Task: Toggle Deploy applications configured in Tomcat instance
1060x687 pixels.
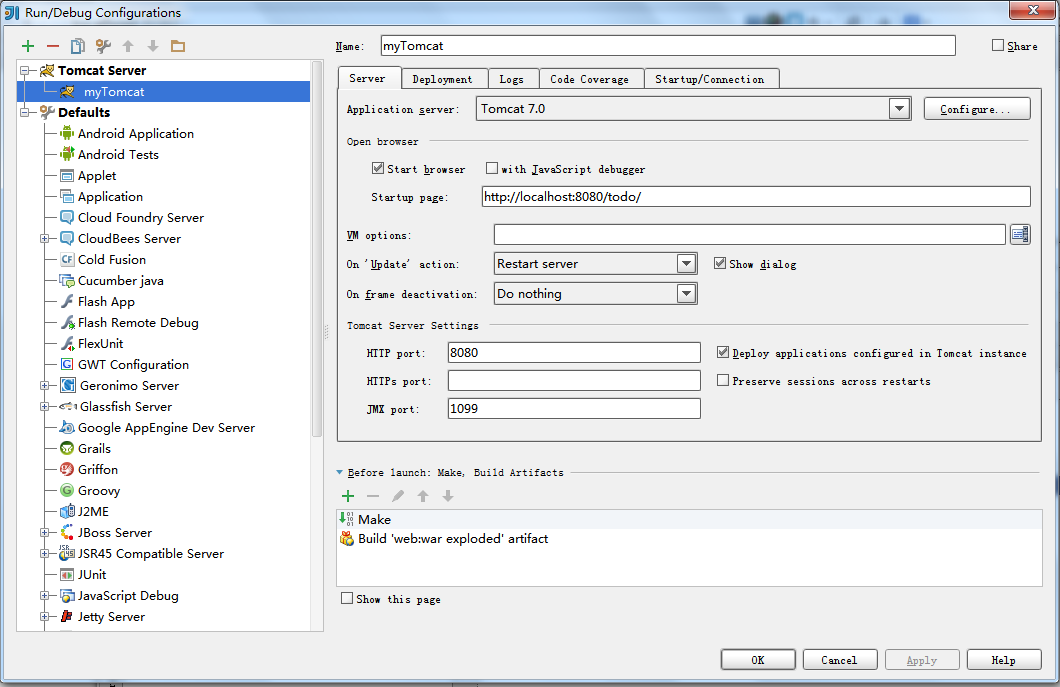Action: click(x=723, y=352)
